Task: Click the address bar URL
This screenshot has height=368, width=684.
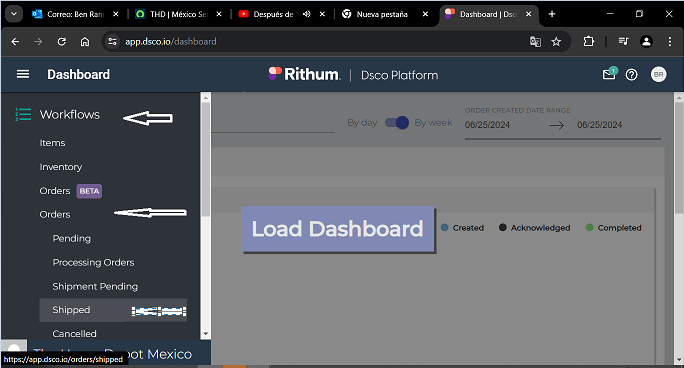Action: pos(171,42)
